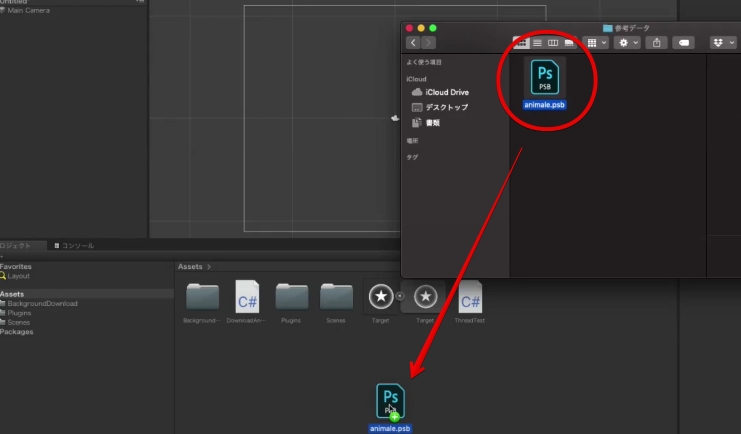This screenshot has height=434, width=741.
Task: Click the Finder edit tags button
Action: click(683, 43)
